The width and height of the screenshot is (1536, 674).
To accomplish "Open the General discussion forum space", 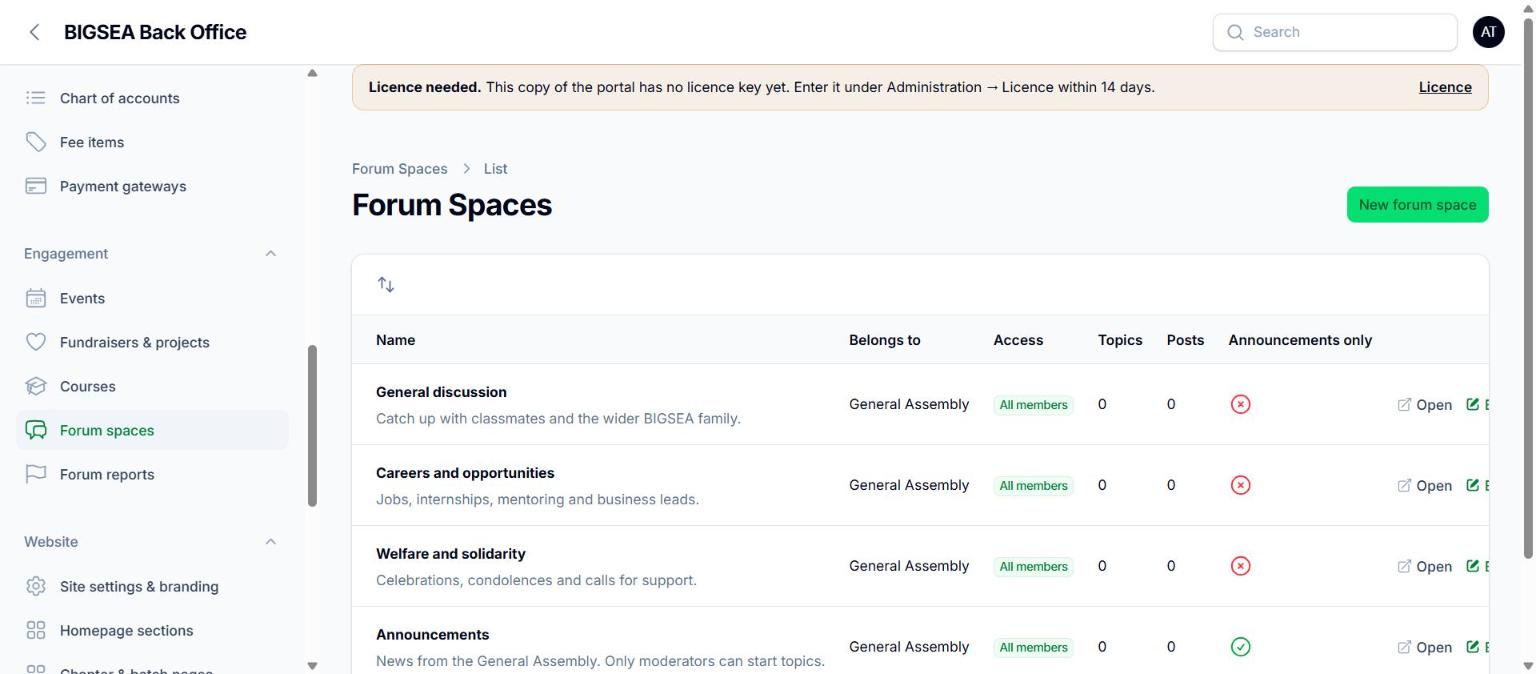I will click(x=1425, y=405).
